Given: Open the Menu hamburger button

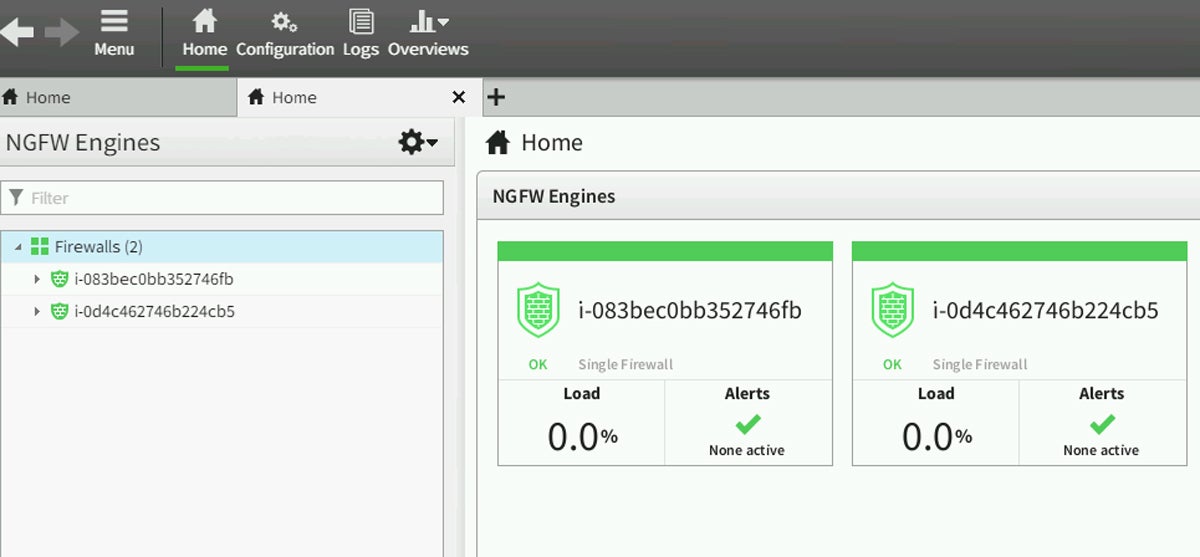Looking at the screenshot, I should (114, 33).
